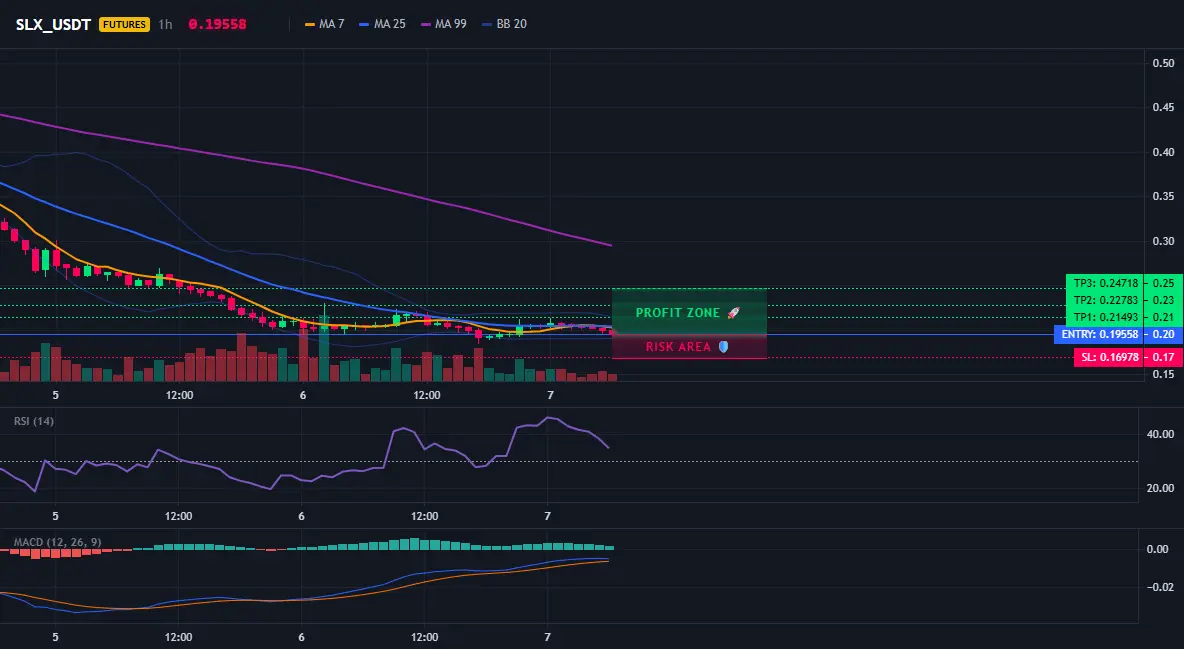Click the TP1: 0.21493 price label
This screenshot has width=1184, height=649.
tap(1105, 317)
